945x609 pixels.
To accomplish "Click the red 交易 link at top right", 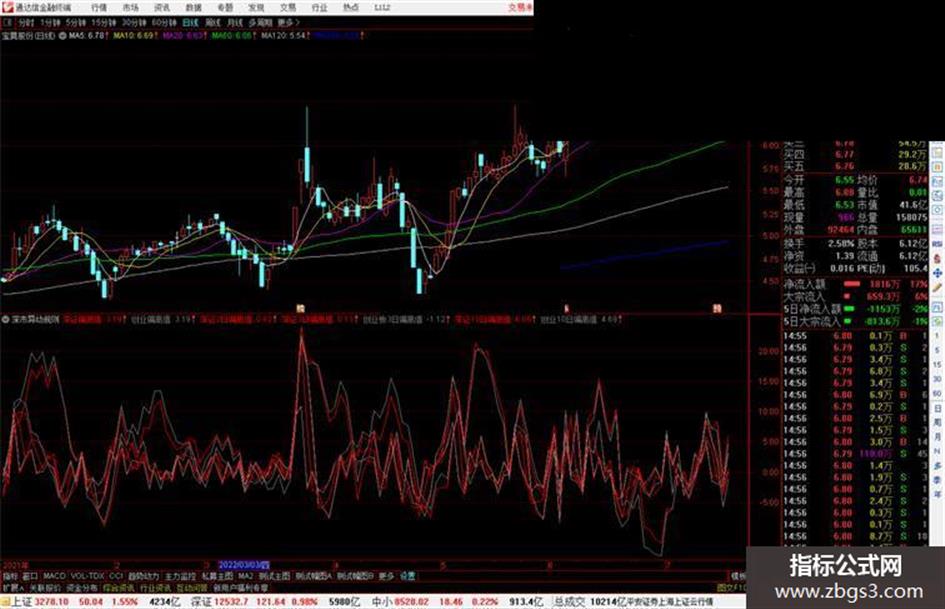I will (520, 8).
